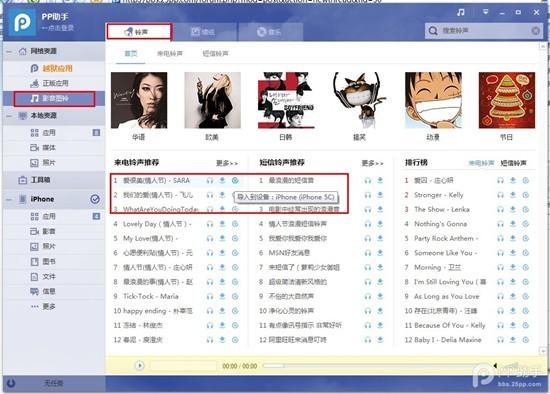Open the title bar dropdown menu arrow
Image resolution: width=550 pixels, height=394 pixels.
pos(485,12)
